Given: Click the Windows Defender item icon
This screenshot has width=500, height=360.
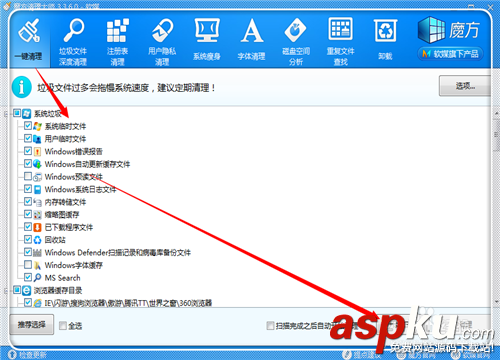Looking at the screenshot, I should pos(37,253).
